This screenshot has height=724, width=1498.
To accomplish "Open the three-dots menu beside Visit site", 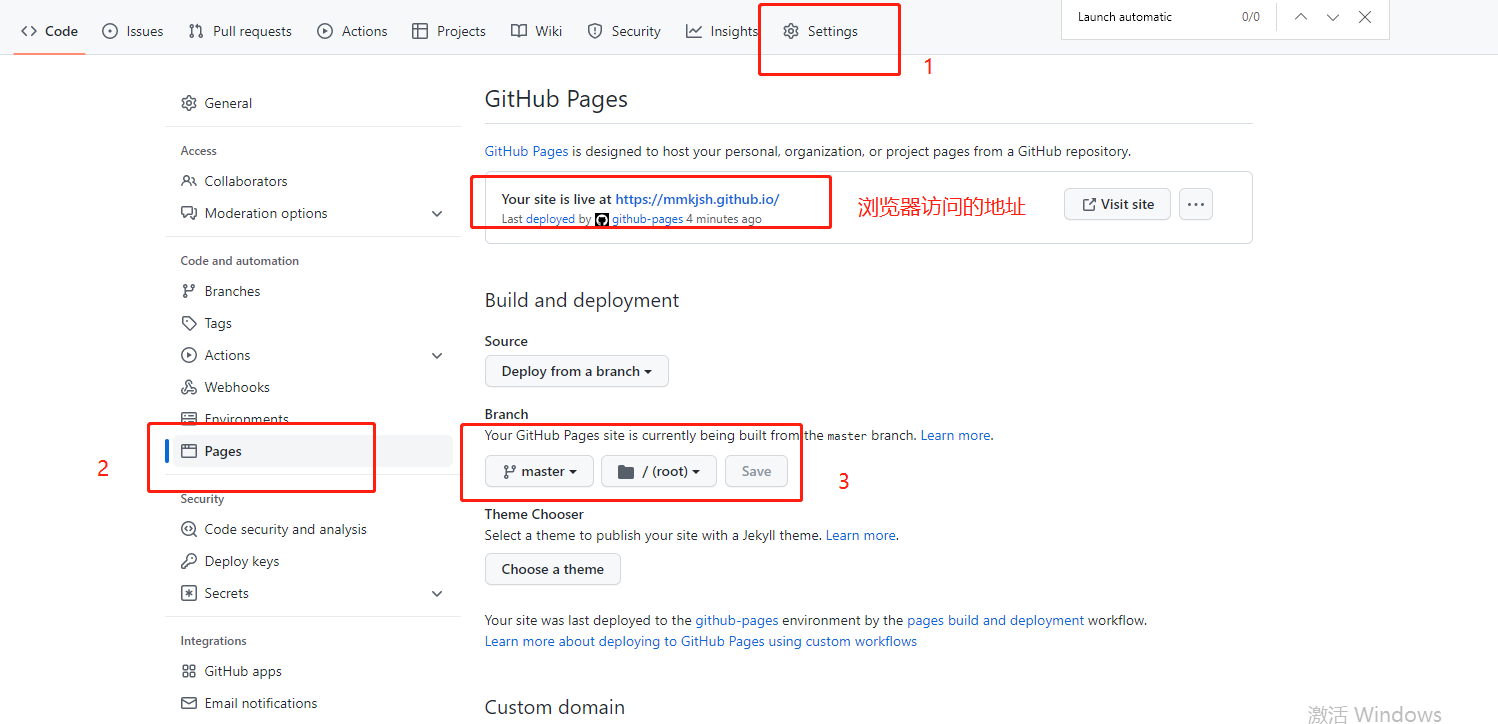I will click(1196, 204).
